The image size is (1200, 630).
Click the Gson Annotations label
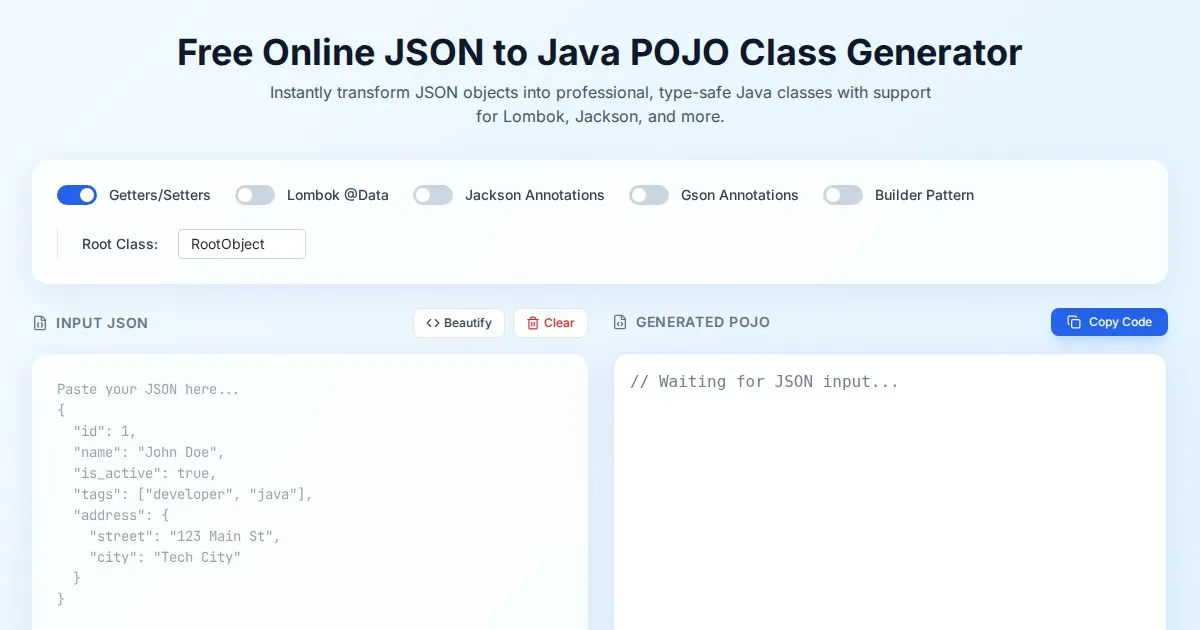click(740, 195)
